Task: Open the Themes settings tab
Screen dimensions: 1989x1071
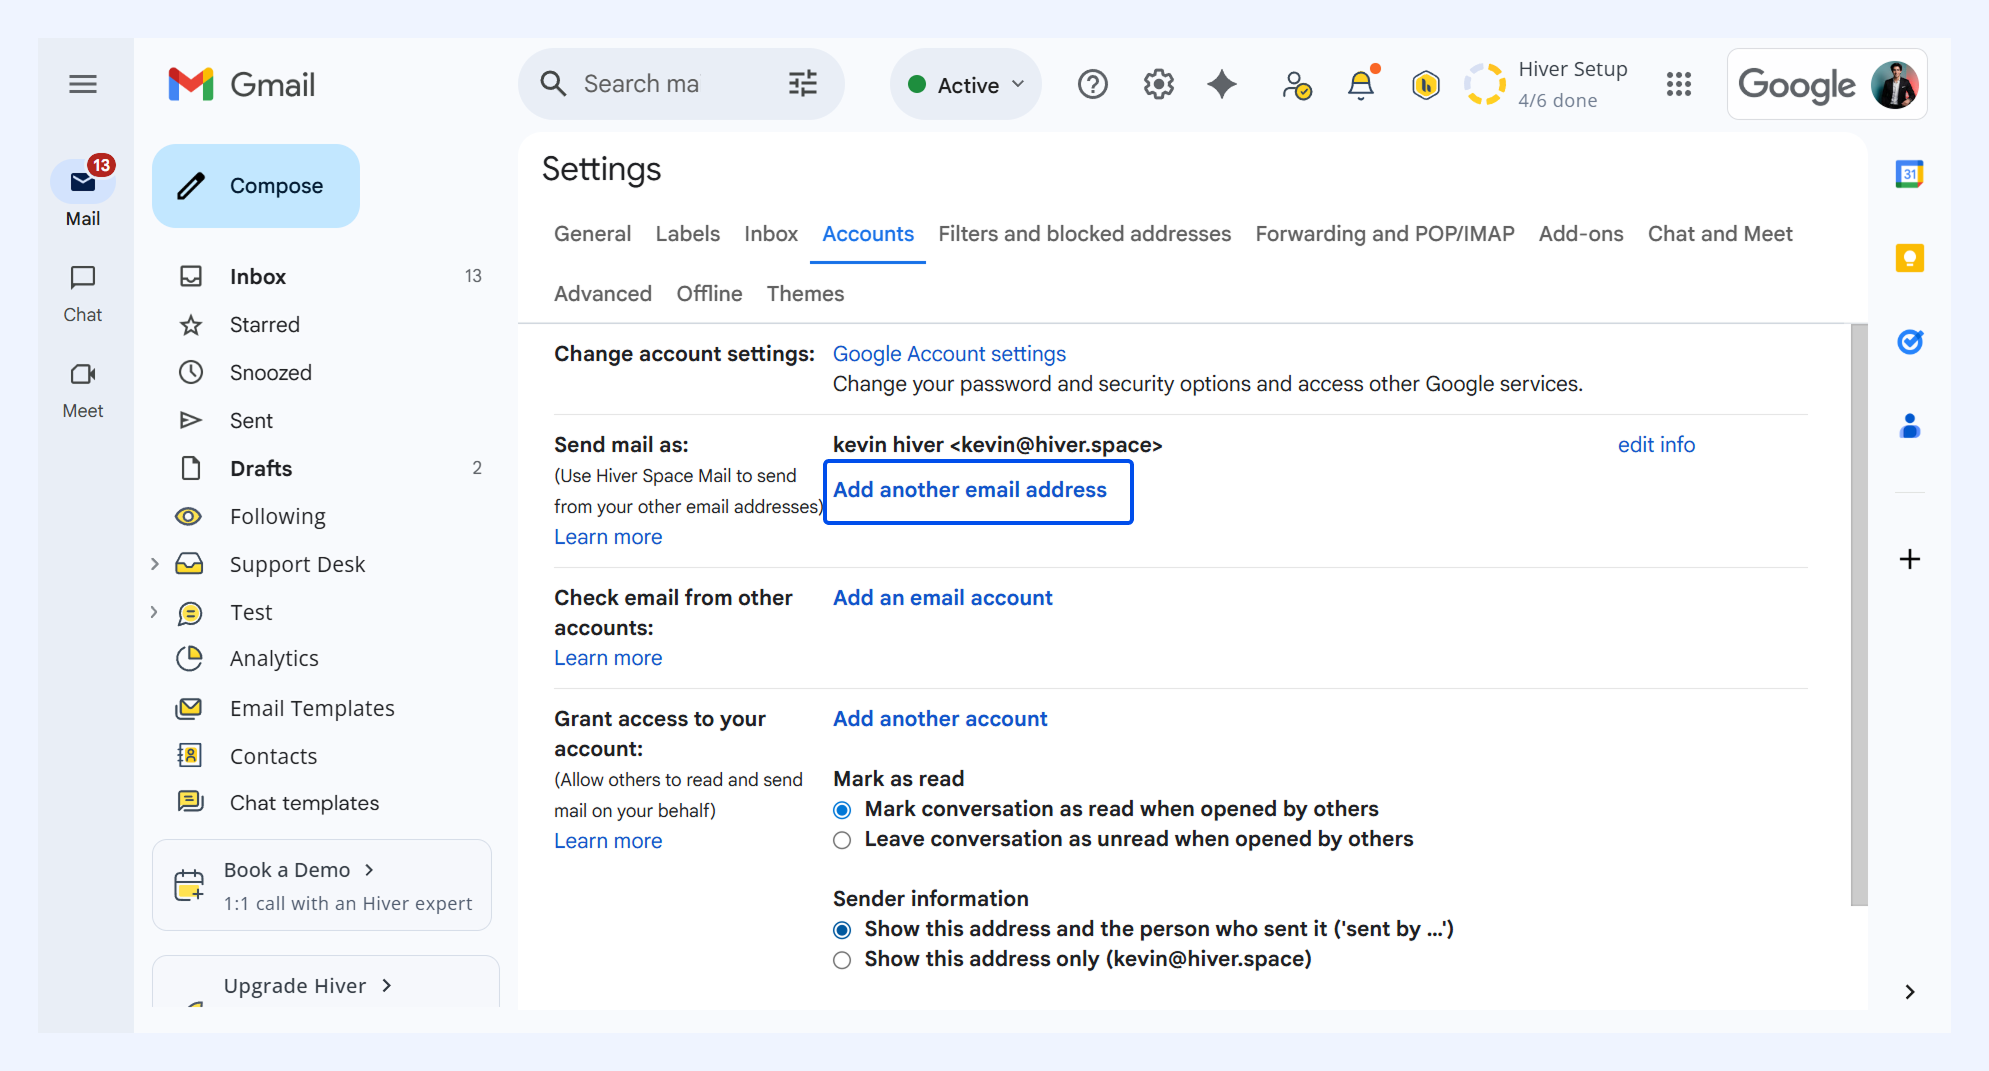Action: coord(805,294)
